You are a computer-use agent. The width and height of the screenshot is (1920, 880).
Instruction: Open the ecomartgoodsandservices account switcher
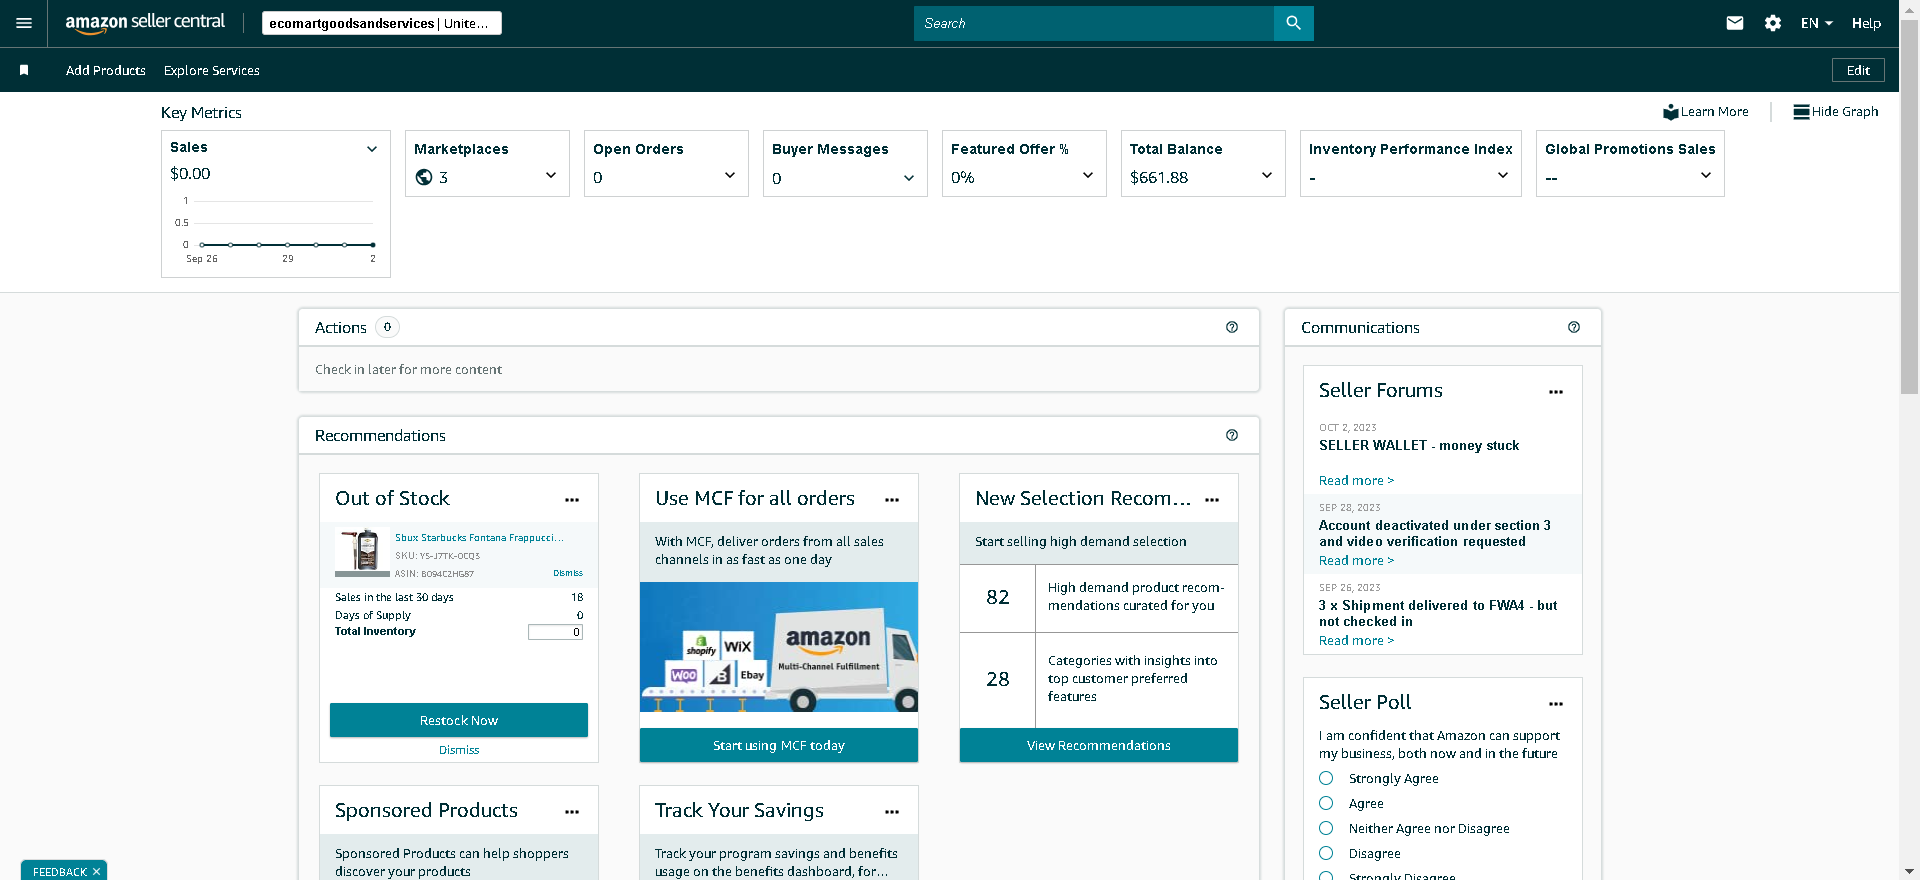[382, 23]
